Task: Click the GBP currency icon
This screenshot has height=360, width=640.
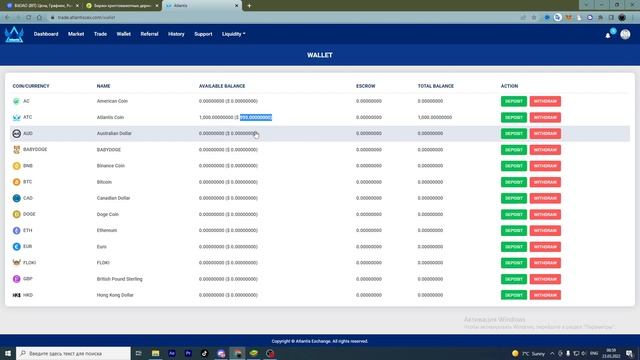Action: pos(16,279)
